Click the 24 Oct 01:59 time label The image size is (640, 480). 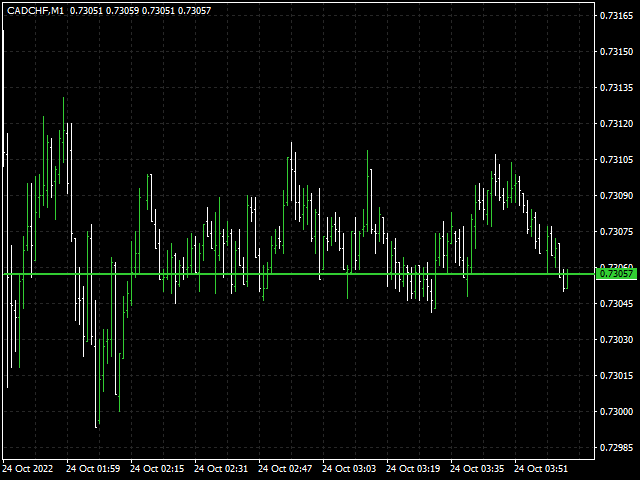click(x=93, y=468)
